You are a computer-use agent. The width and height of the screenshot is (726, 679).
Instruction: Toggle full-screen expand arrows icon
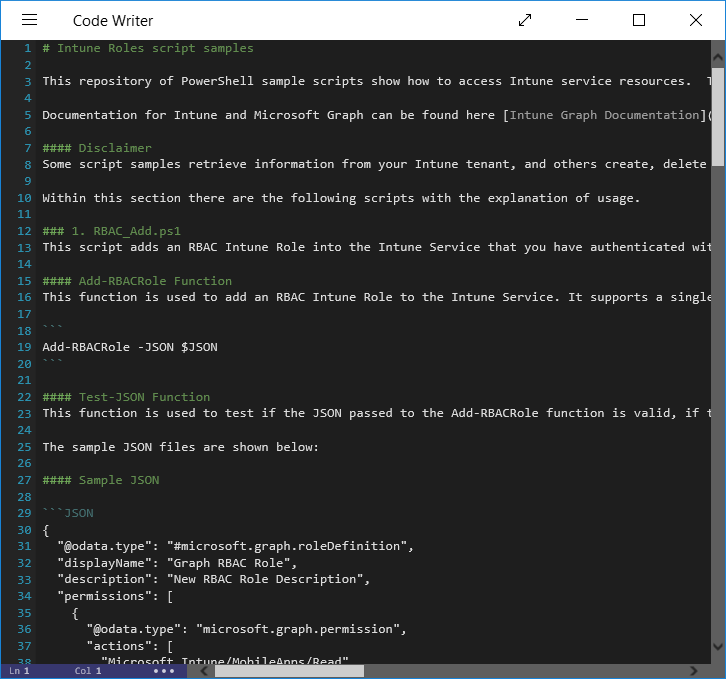[525, 20]
